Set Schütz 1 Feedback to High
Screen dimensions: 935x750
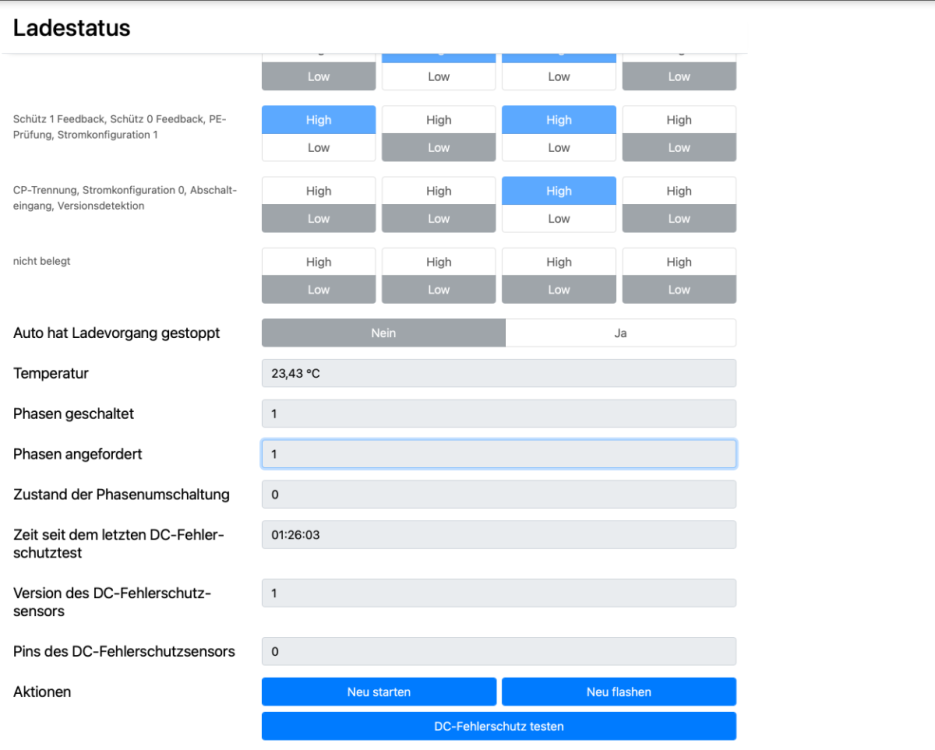click(318, 120)
